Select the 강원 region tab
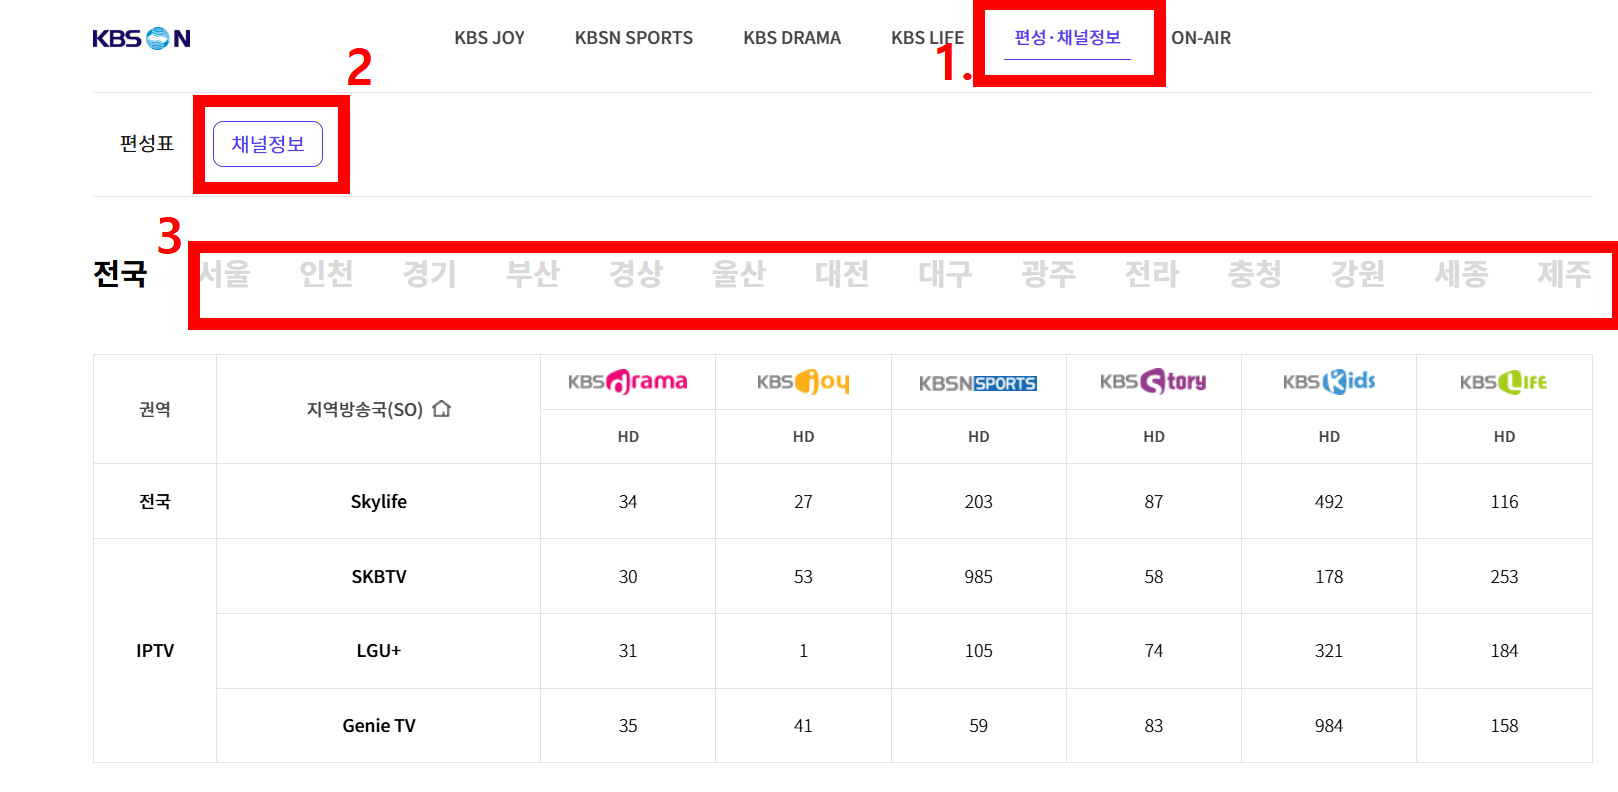The image size is (1618, 792). 1358,273
